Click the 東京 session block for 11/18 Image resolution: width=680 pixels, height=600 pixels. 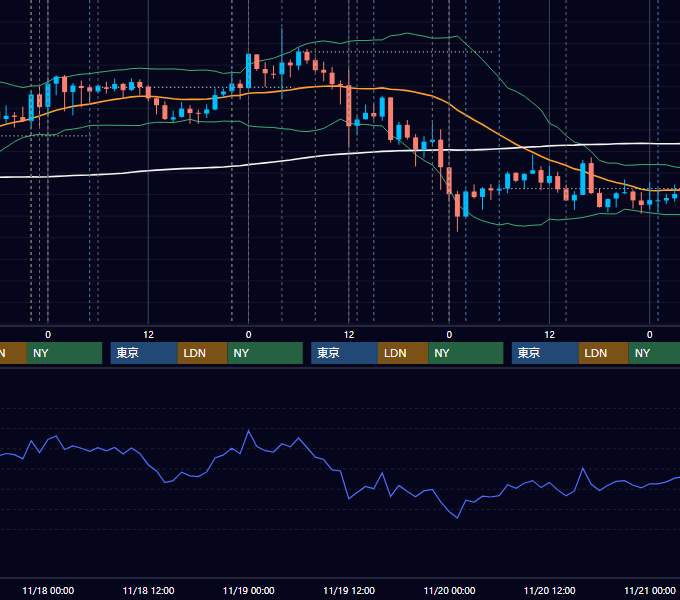[144, 353]
